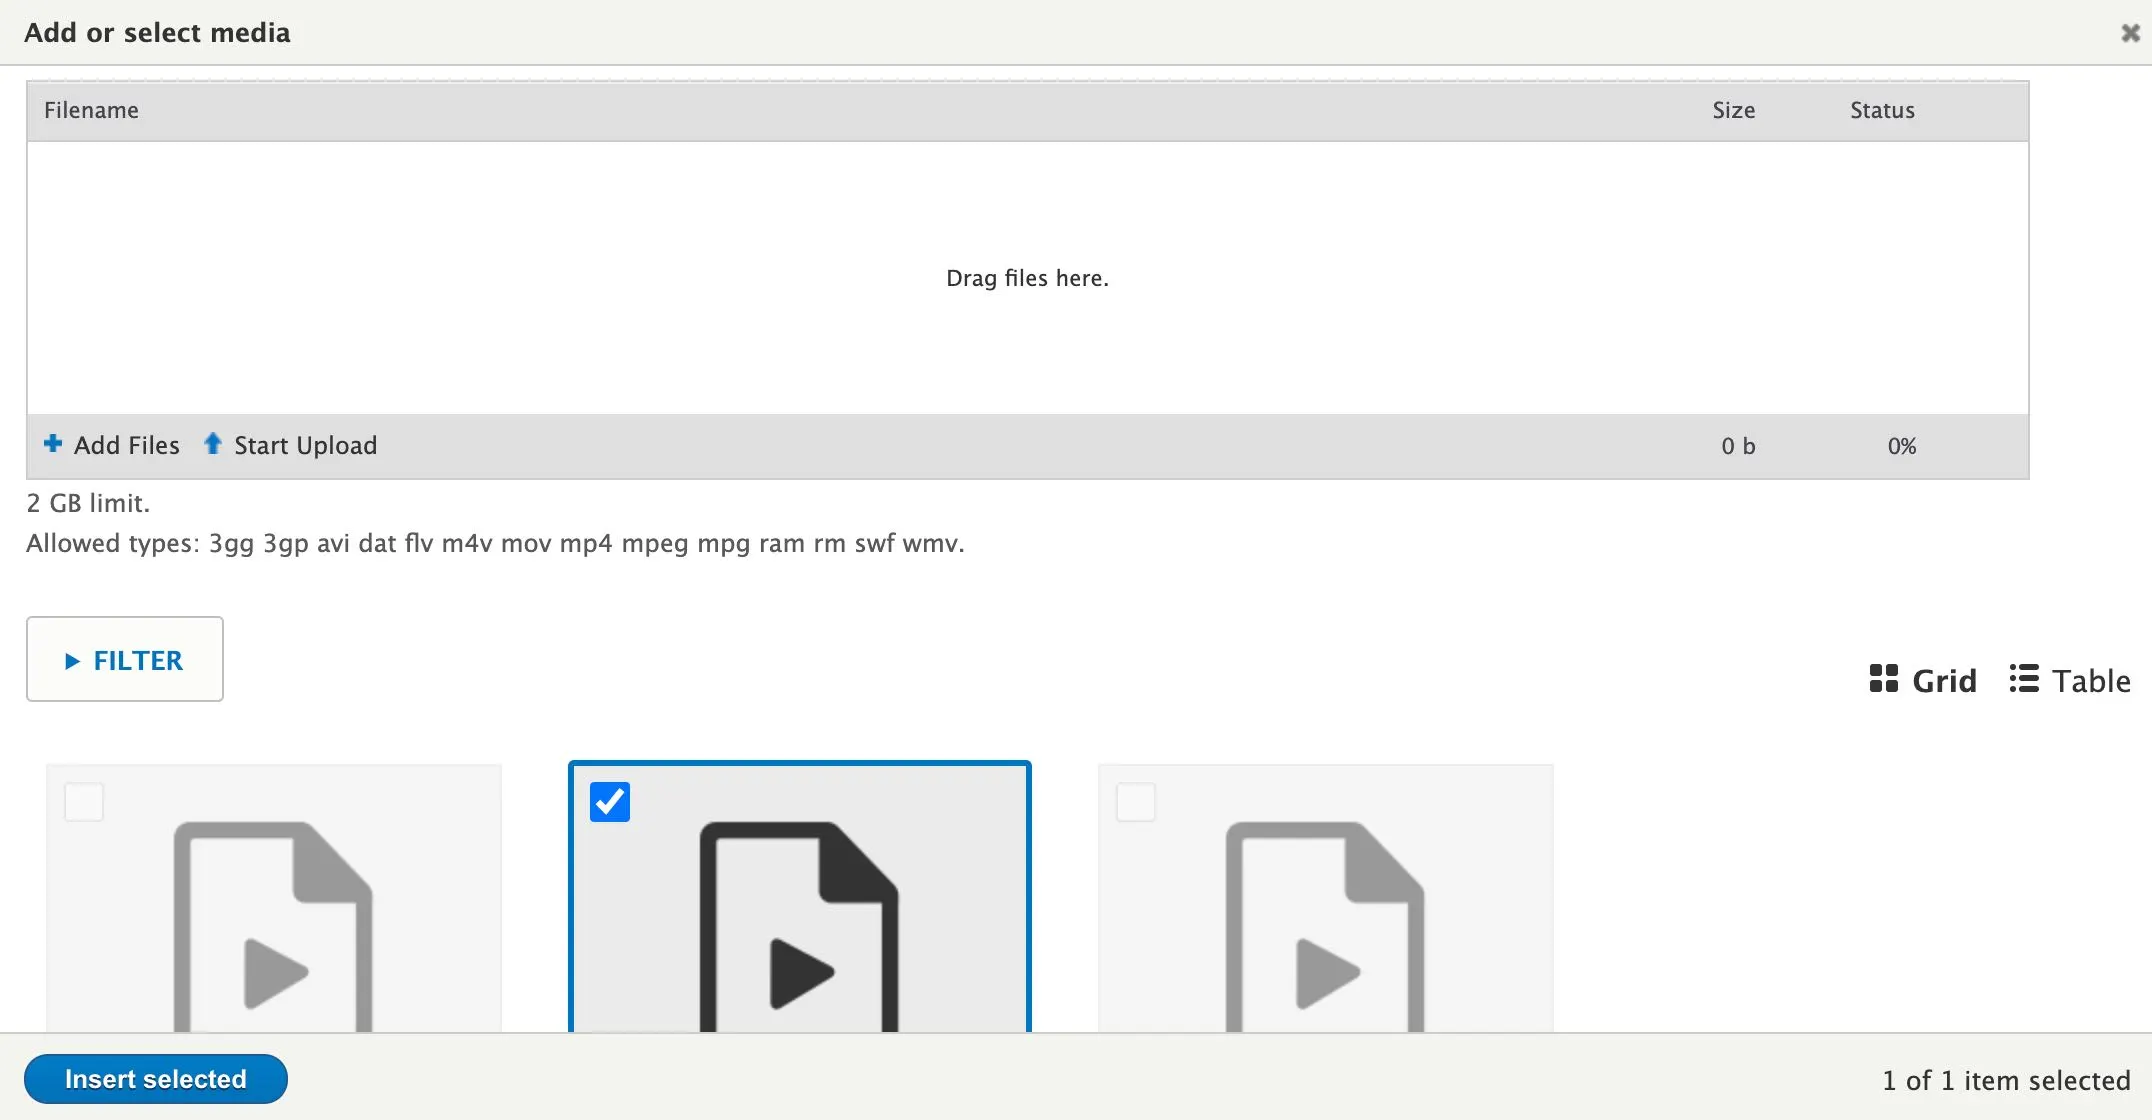2152x1120 pixels.
Task: Click Insert selected button
Action: point(155,1079)
